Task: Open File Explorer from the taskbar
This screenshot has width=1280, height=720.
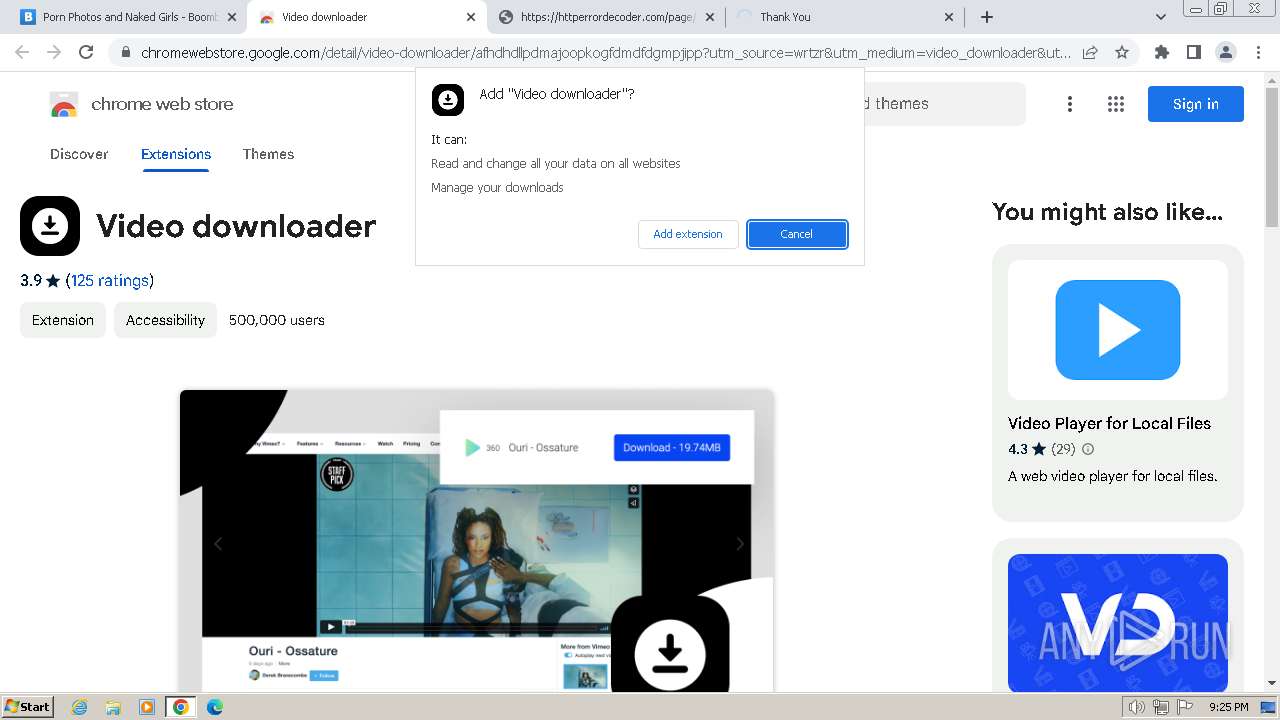Action: 113,707
